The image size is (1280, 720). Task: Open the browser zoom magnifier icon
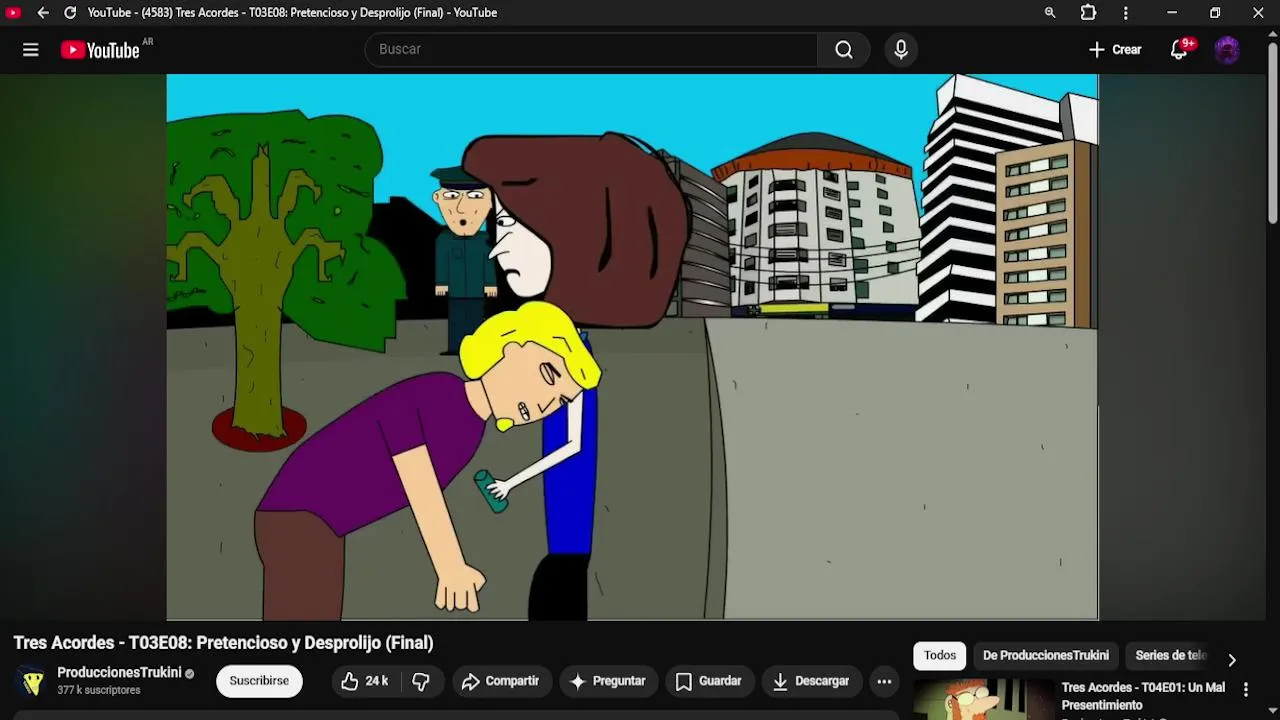click(x=1050, y=13)
